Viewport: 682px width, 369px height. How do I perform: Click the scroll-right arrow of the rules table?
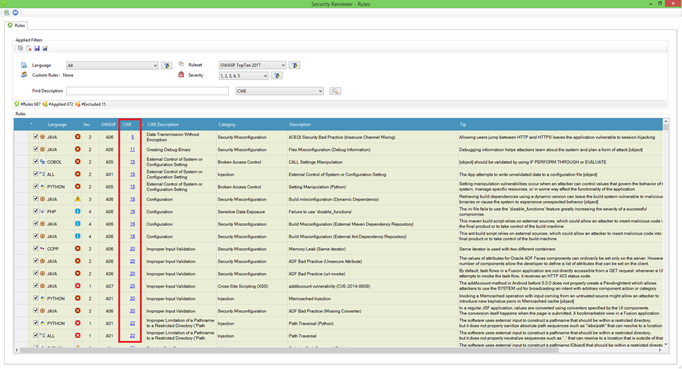tap(660, 350)
